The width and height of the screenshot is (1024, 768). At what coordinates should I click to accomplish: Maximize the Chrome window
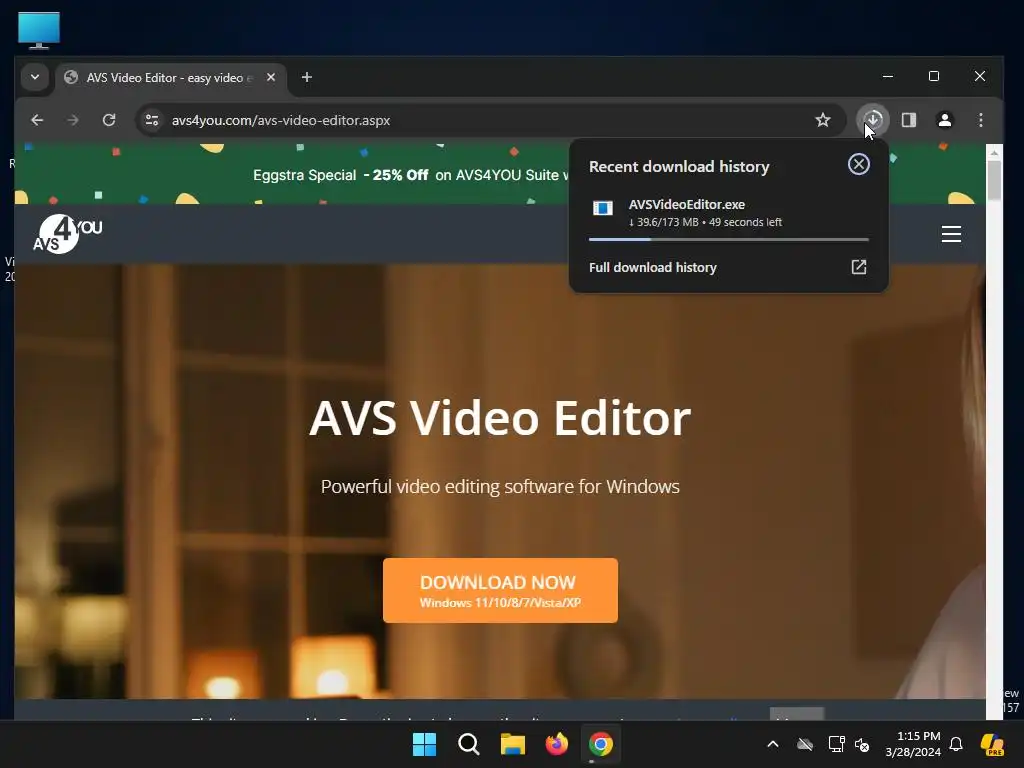(934, 76)
